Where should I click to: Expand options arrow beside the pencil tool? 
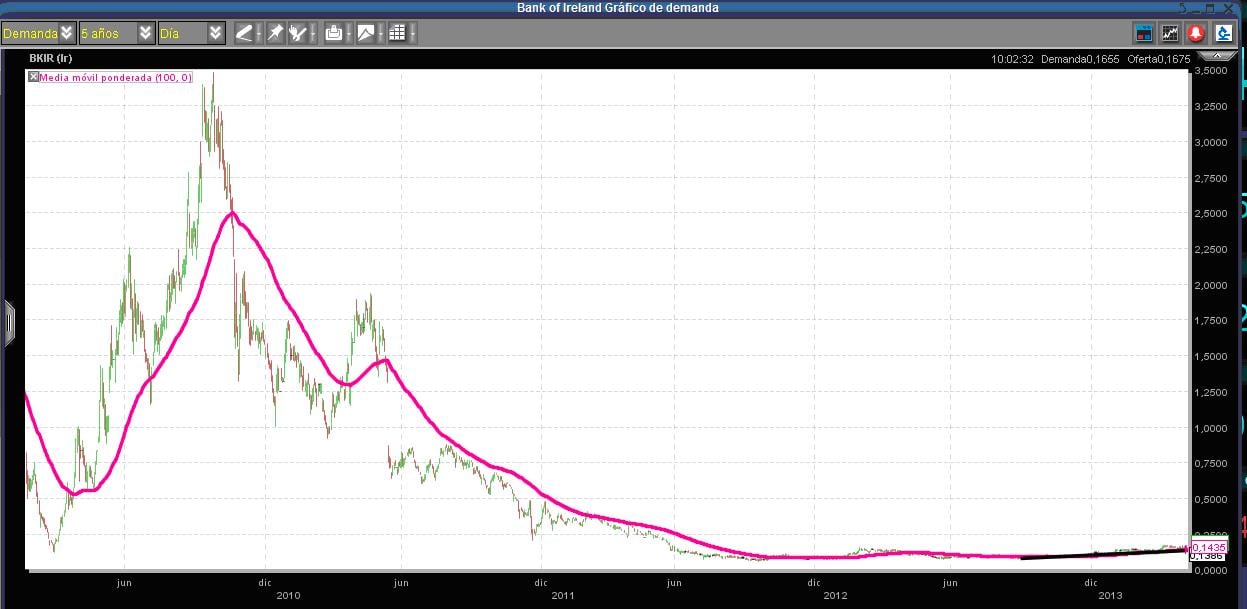[x=258, y=33]
